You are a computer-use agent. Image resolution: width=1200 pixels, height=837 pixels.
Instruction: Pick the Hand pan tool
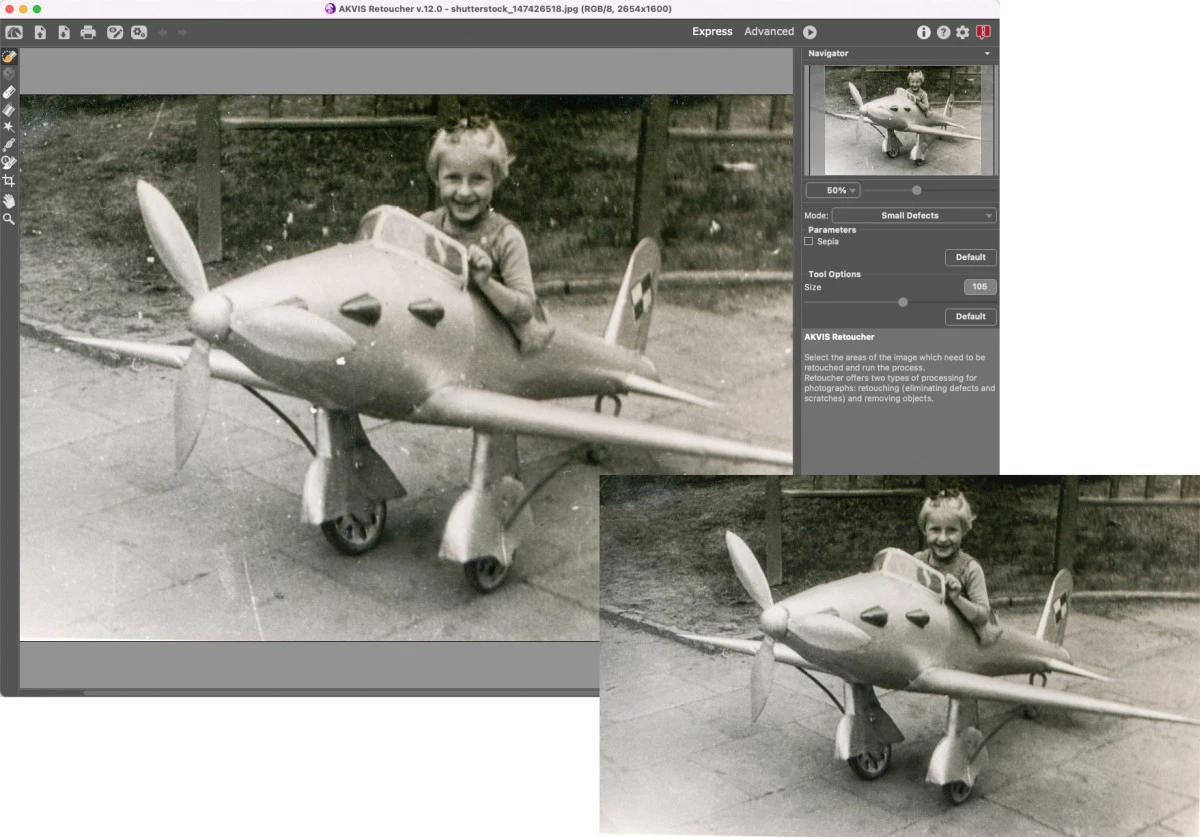9,200
